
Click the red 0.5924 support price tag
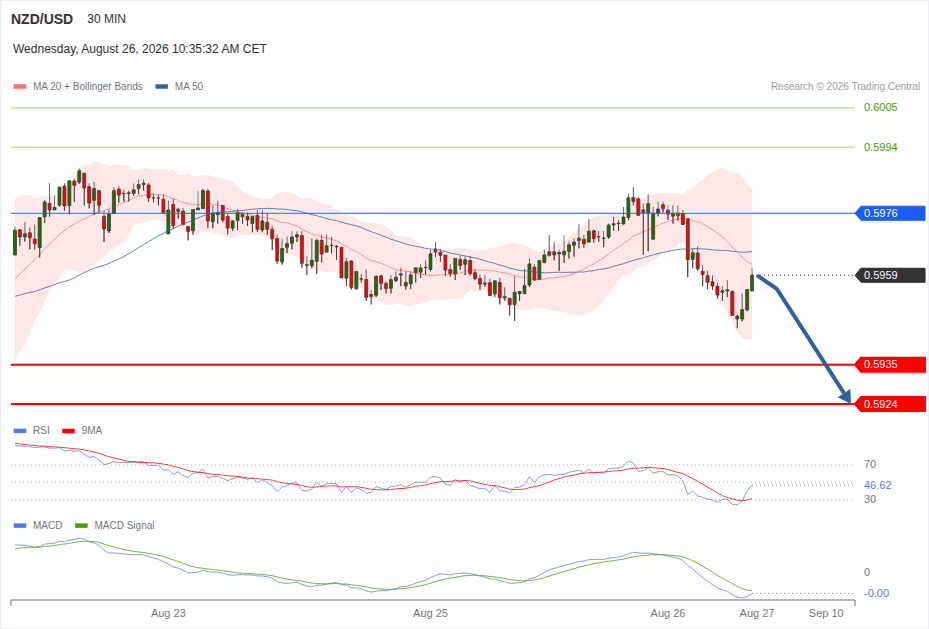[890, 404]
